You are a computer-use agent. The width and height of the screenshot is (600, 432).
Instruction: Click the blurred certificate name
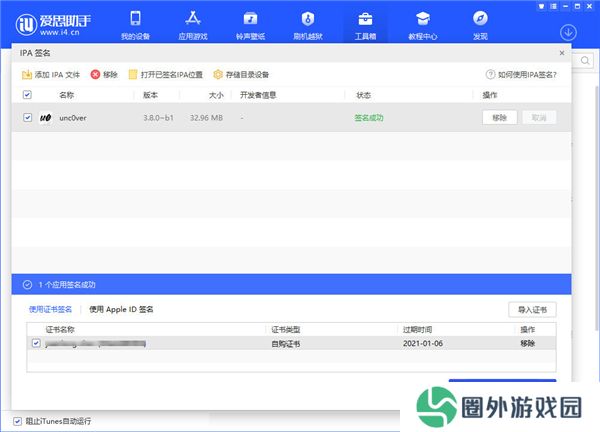(96, 344)
